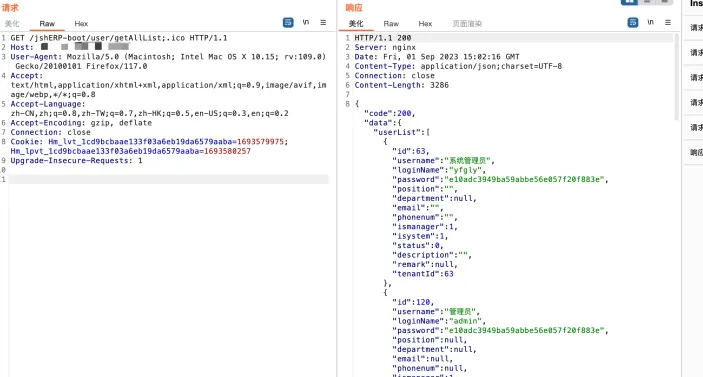Click the "userList":[ JSON line

pyautogui.click(x=401, y=132)
